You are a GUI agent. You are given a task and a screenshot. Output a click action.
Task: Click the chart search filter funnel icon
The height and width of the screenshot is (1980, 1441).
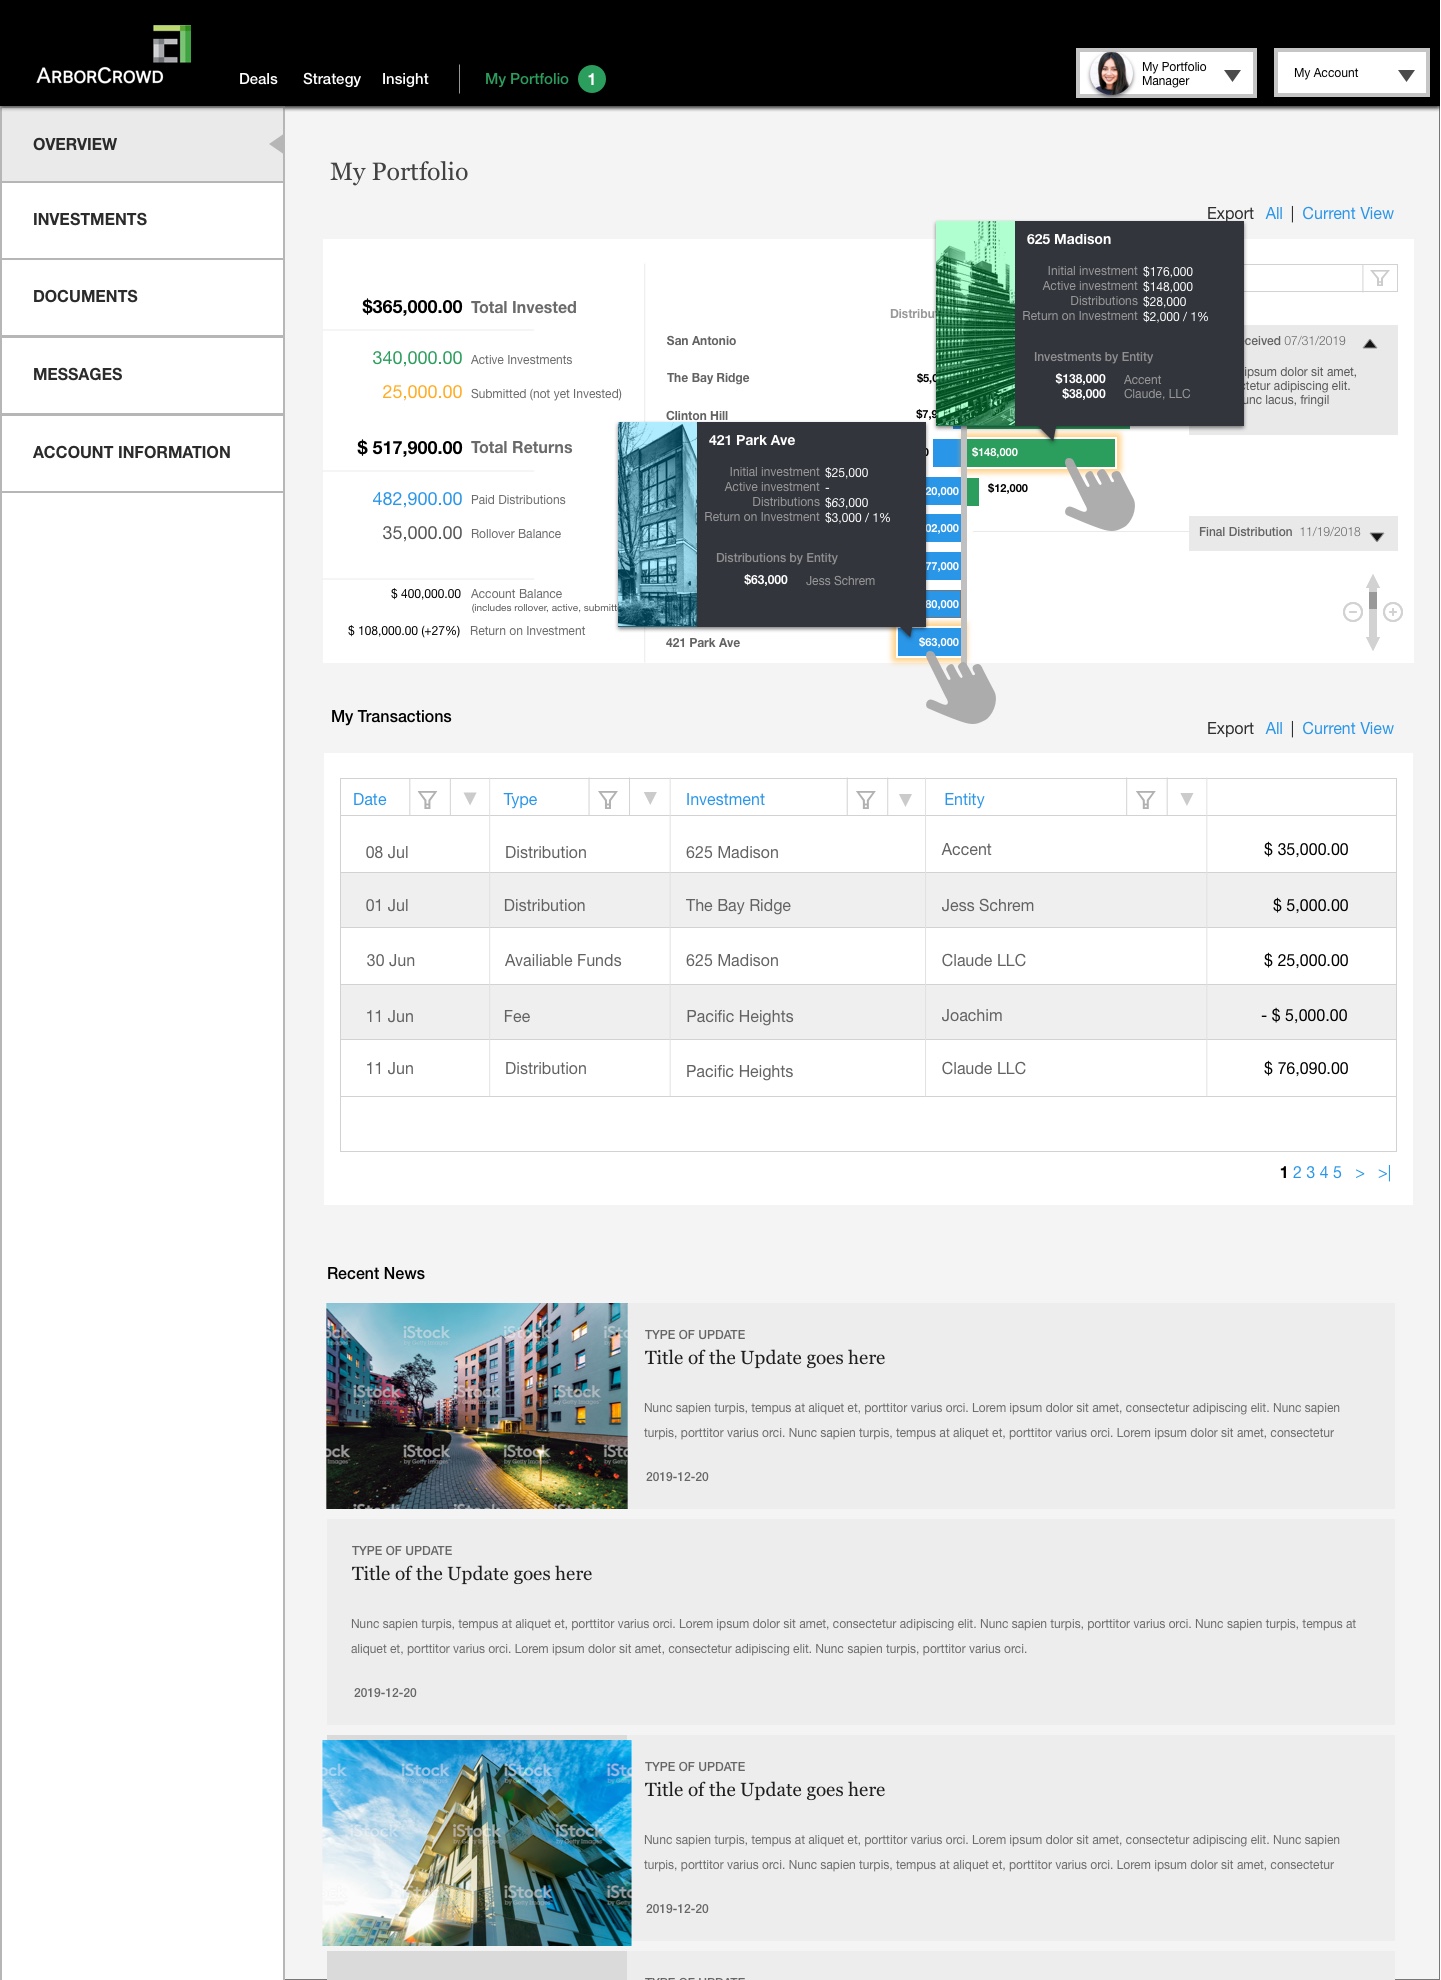coord(1380,278)
